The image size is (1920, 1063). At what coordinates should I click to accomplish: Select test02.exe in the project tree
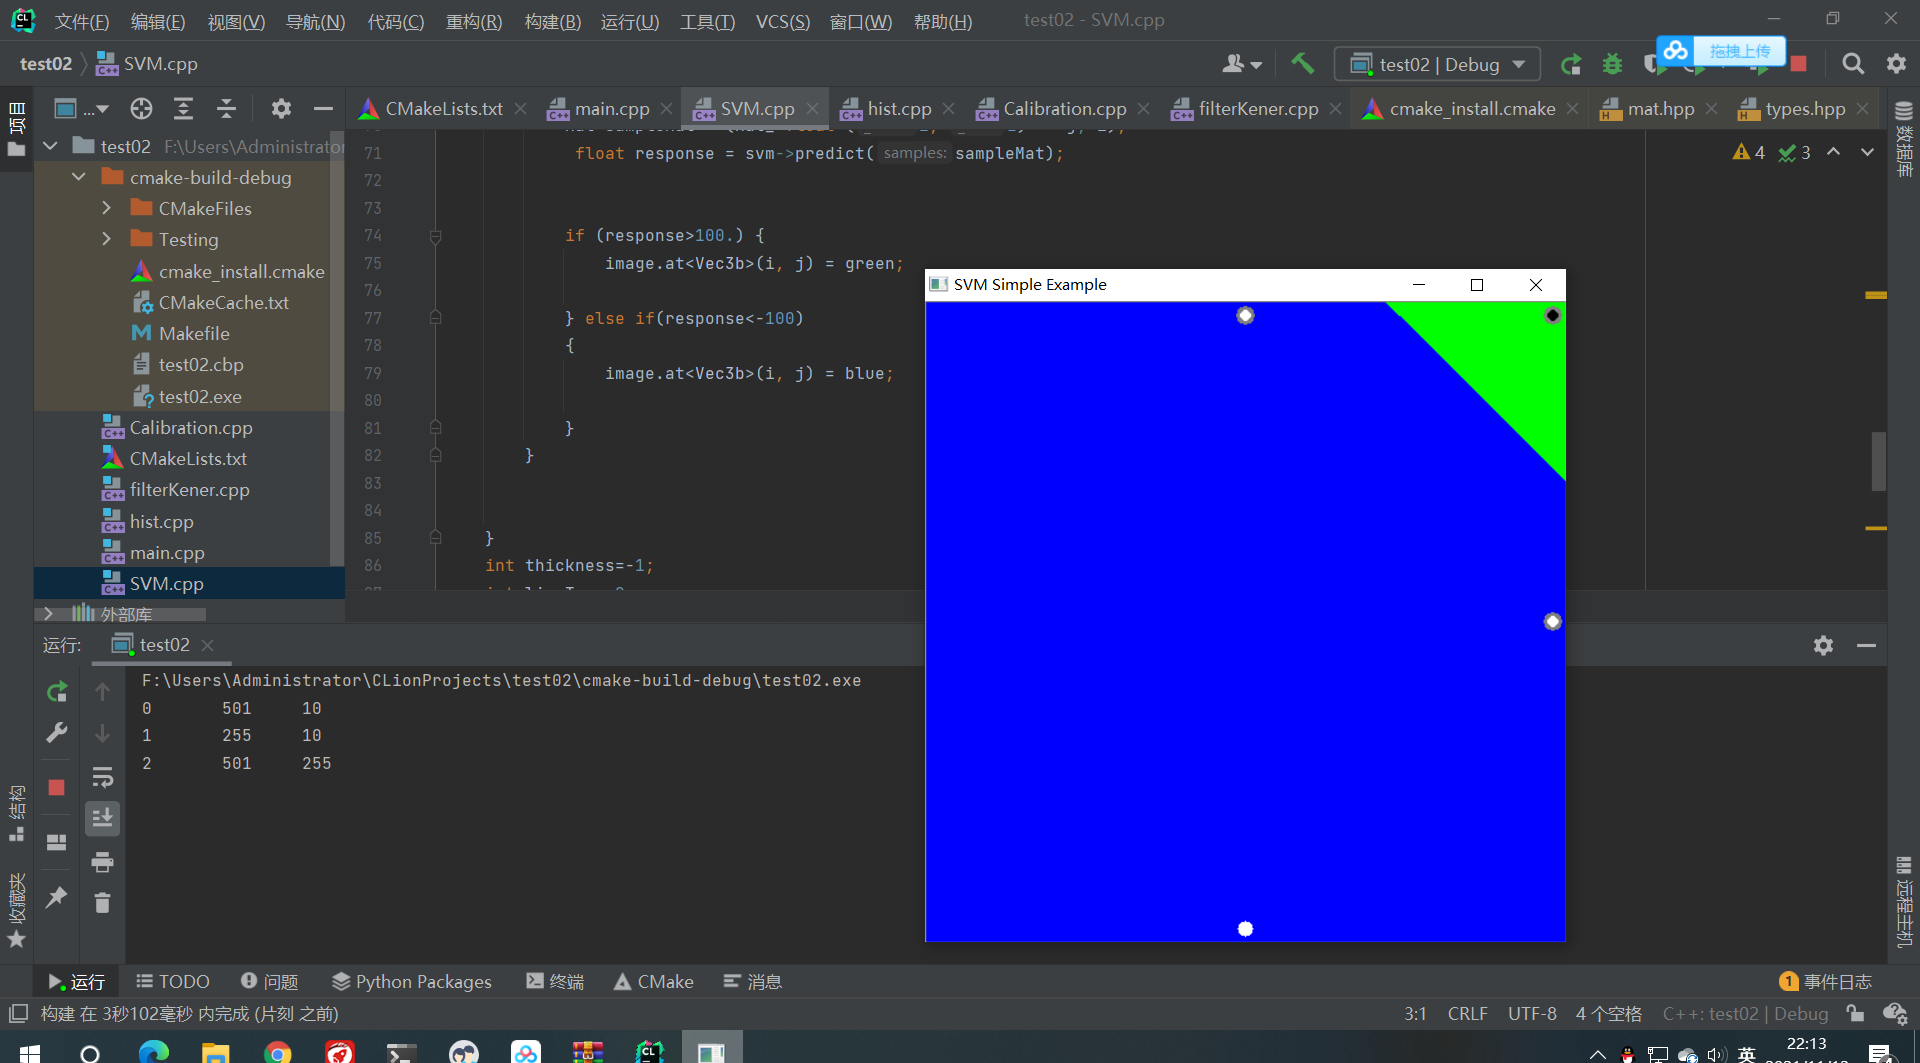click(x=200, y=396)
